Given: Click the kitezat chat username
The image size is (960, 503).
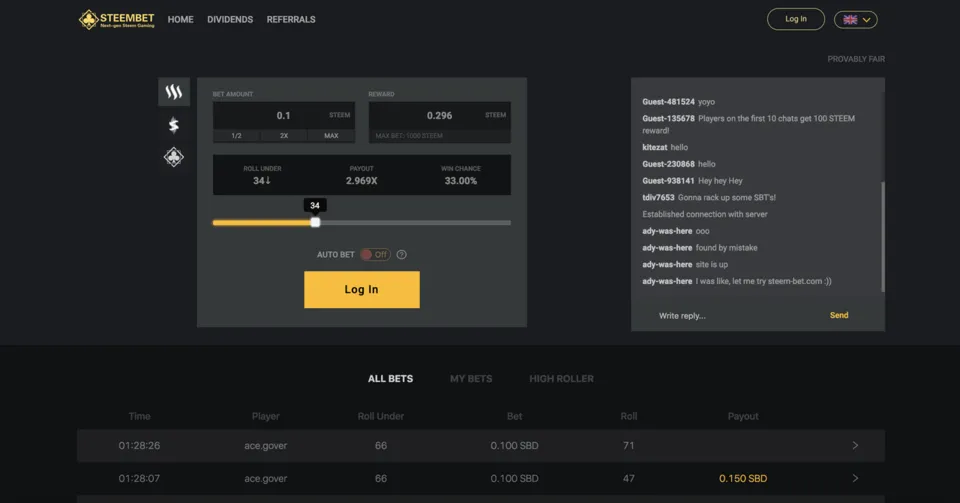Looking at the screenshot, I should pos(654,147).
